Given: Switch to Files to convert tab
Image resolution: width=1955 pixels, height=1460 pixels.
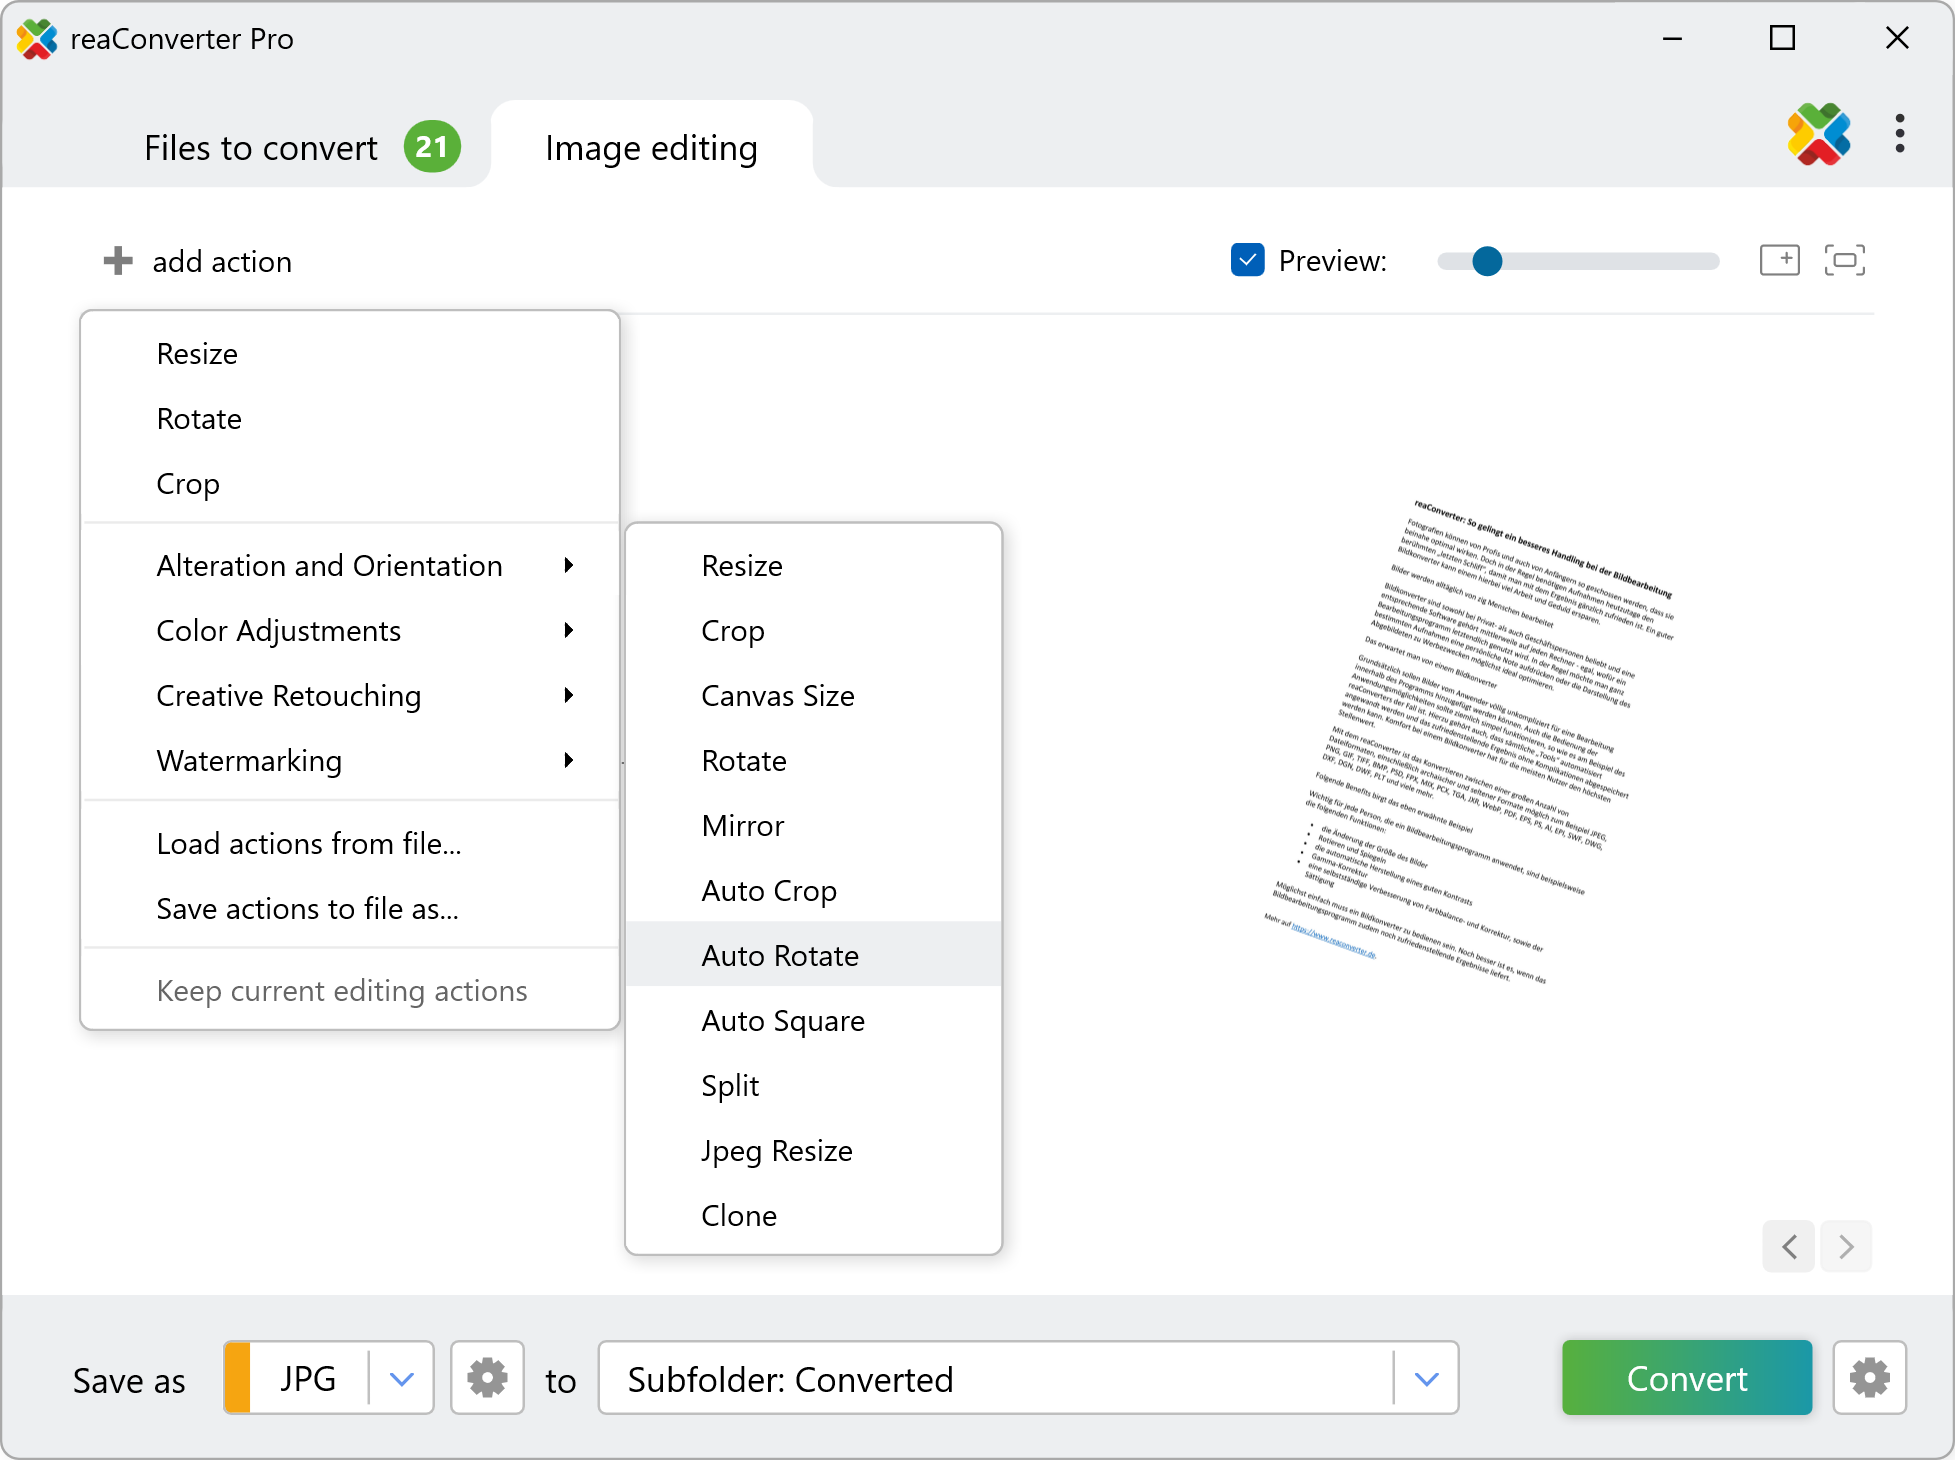Looking at the screenshot, I should click(261, 148).
